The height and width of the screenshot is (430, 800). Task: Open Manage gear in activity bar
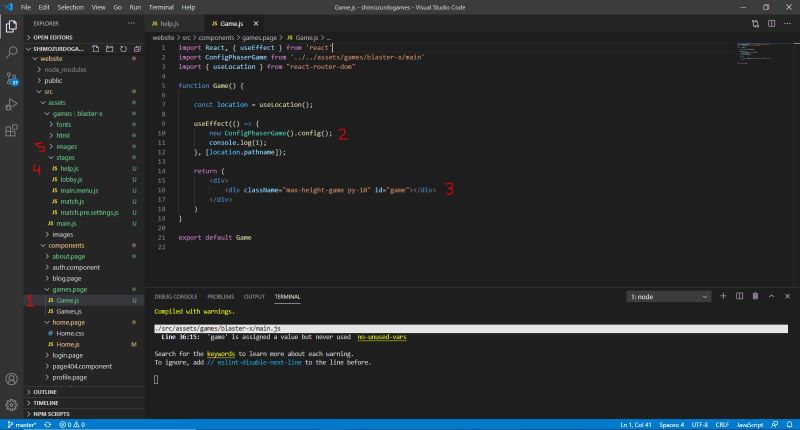11,405
